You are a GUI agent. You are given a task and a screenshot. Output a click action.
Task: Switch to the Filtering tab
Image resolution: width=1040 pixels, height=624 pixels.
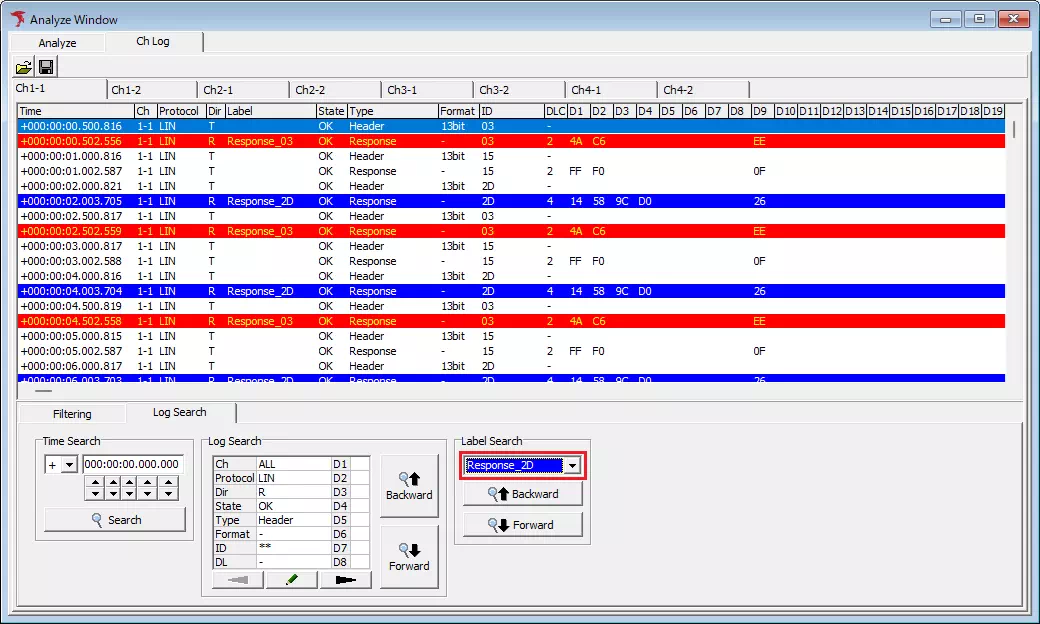point(71,414)
